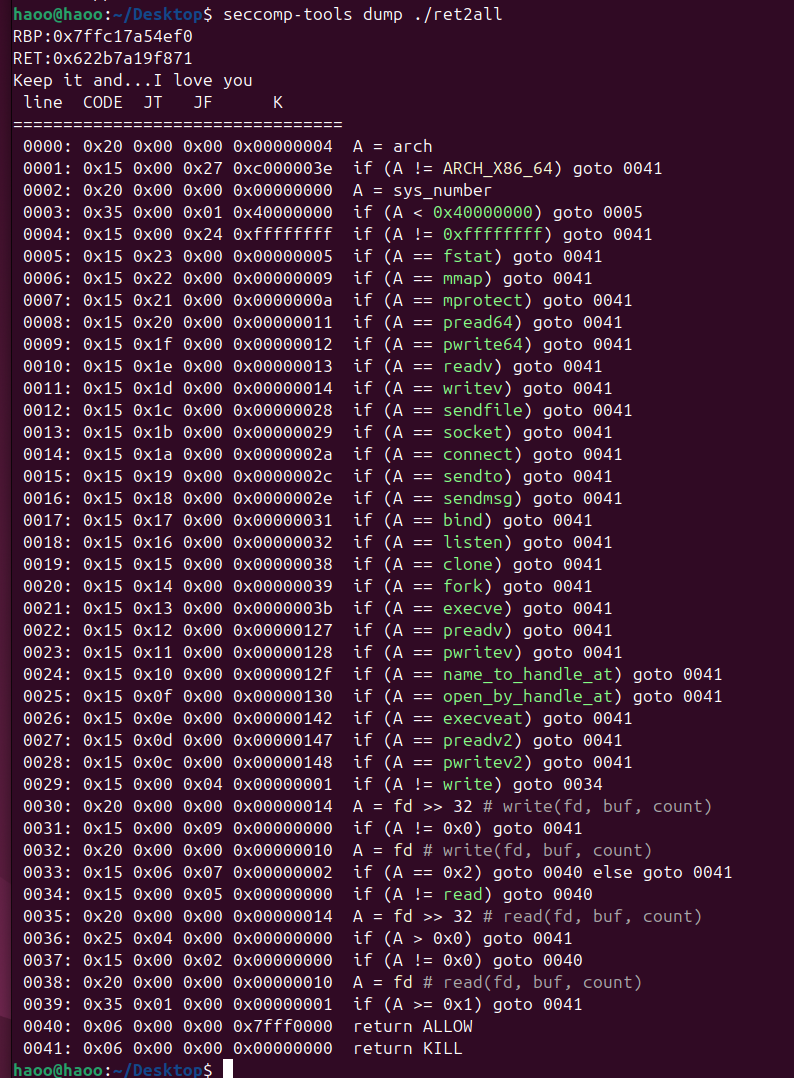Click "A = sys_number" on line 0002
The image size is (794, 1078).
click(x=423, y=190)
